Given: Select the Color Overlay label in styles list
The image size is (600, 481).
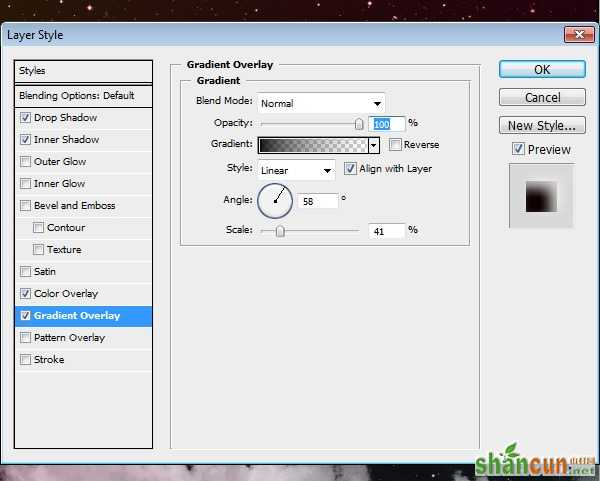Looking at the screenshot, I should [x=66, y=293].
